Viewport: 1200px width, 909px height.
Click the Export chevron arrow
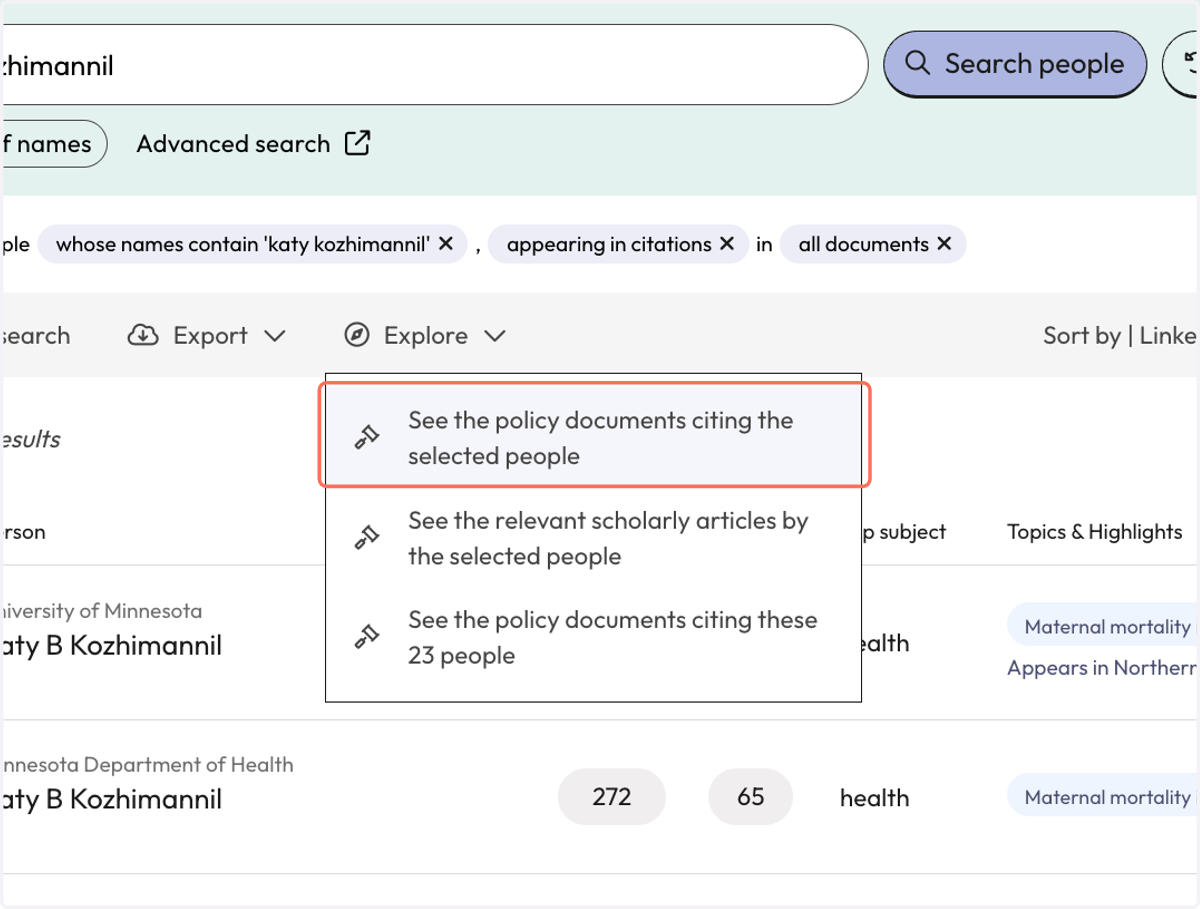(275, 336)
